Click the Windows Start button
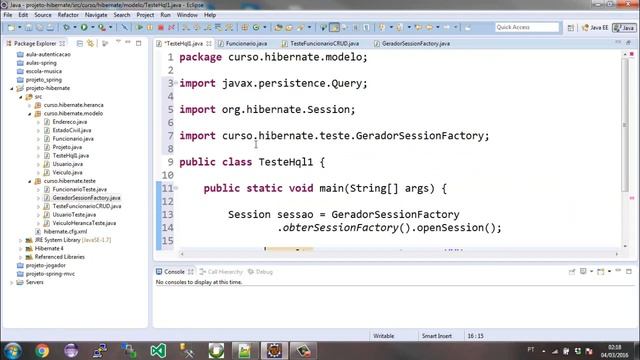The image size is (640, 360). coord(13,351)
